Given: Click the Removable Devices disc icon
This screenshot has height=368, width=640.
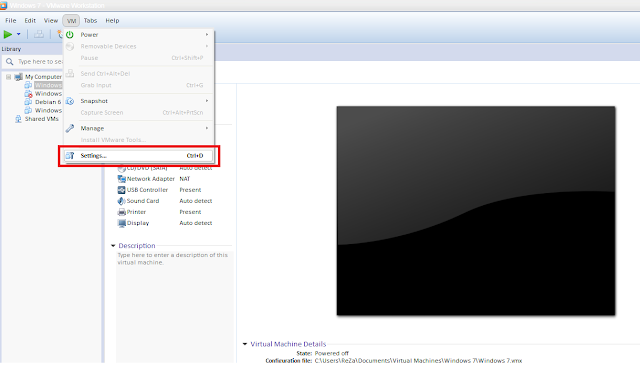Looking at the screenshot, I should [70, 47].
